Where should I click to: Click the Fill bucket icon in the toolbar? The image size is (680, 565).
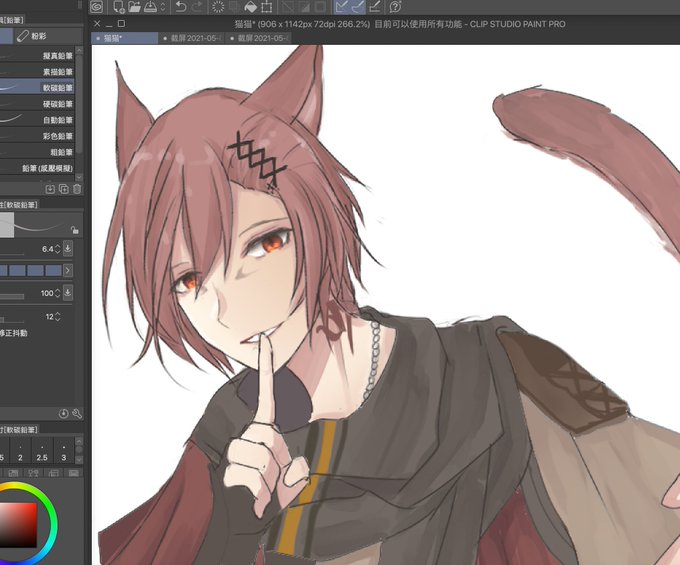click(x=251, y=7)
